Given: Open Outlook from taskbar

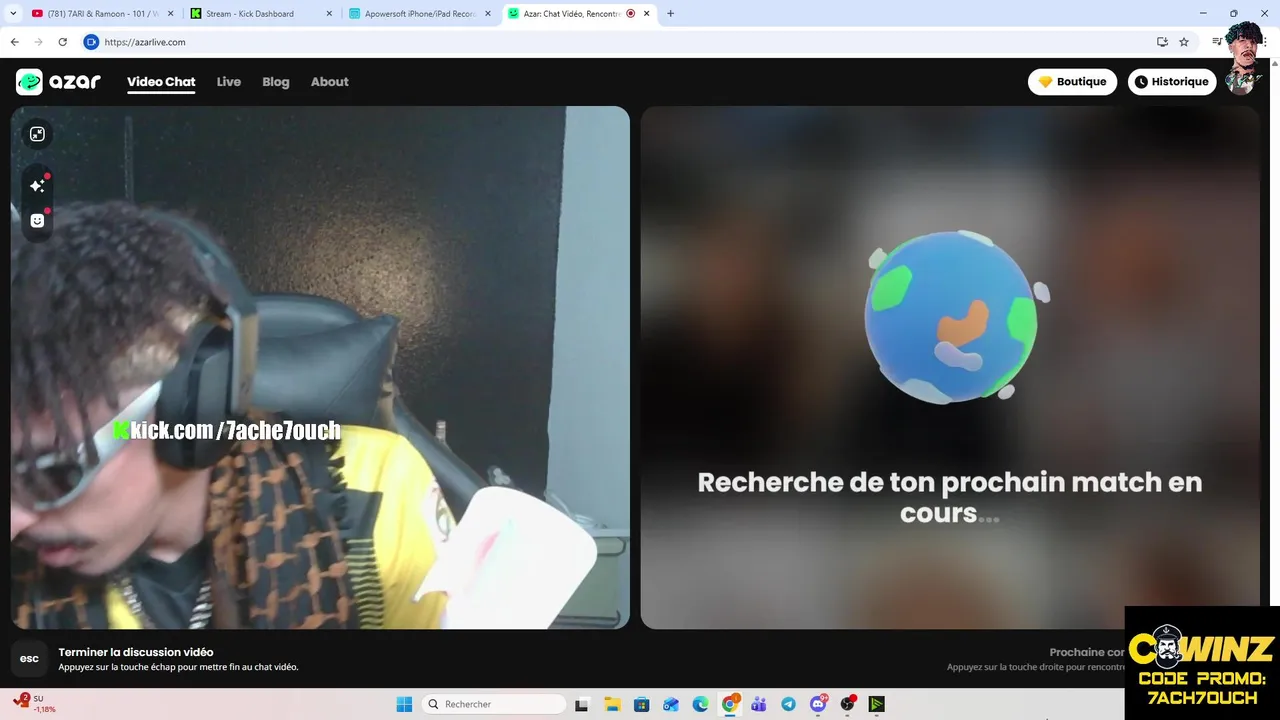Looking at the screenshot, I should click(671, 704).
